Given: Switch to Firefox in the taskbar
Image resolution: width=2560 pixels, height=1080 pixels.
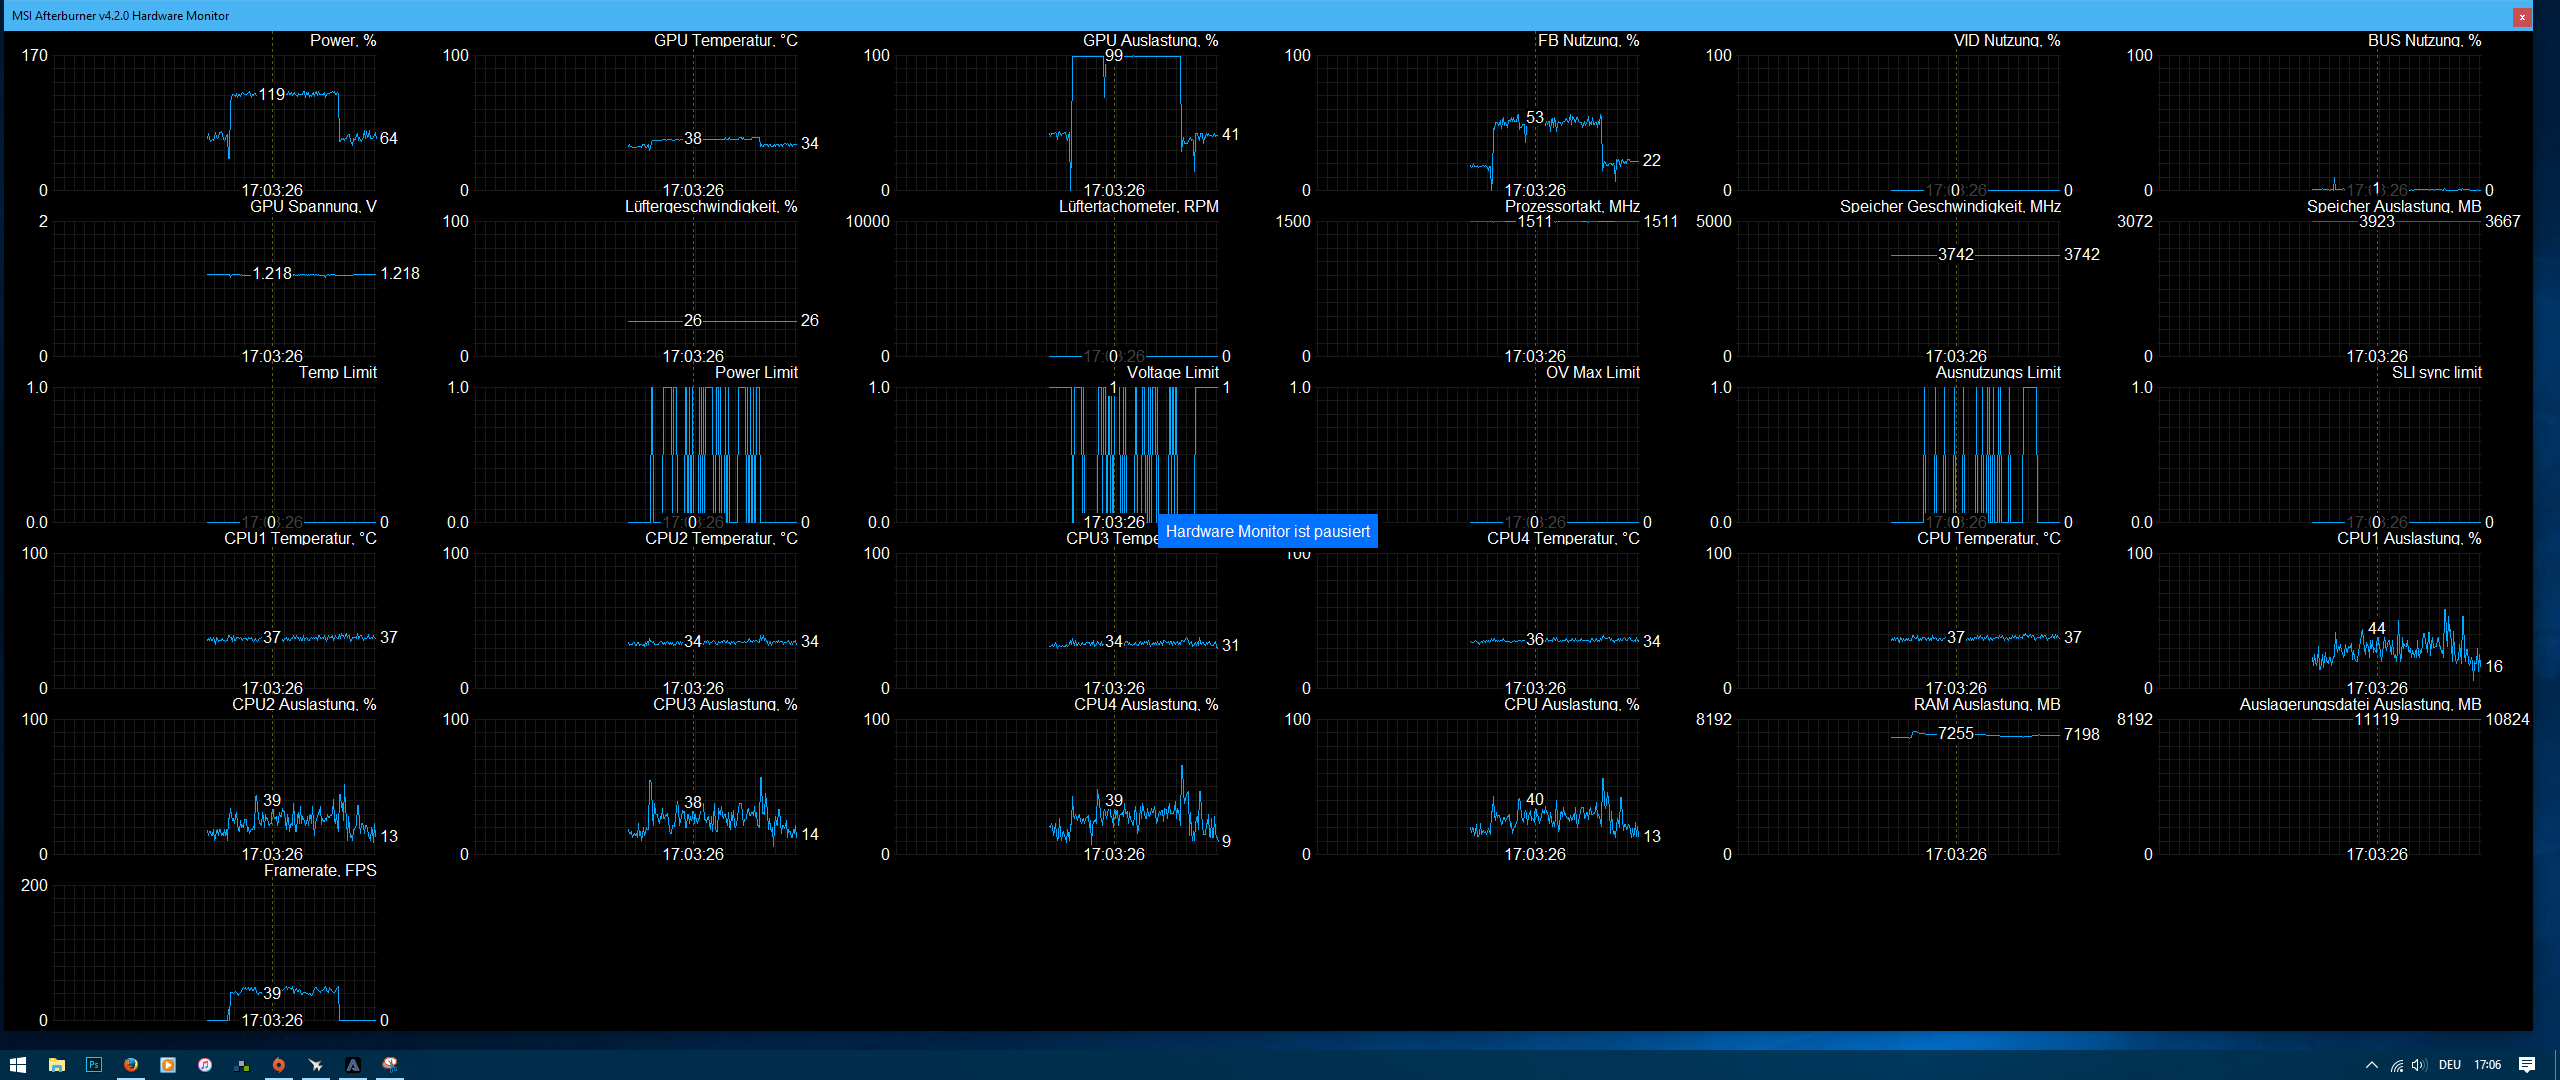Looking at the screenshot, I should 131,1065.
